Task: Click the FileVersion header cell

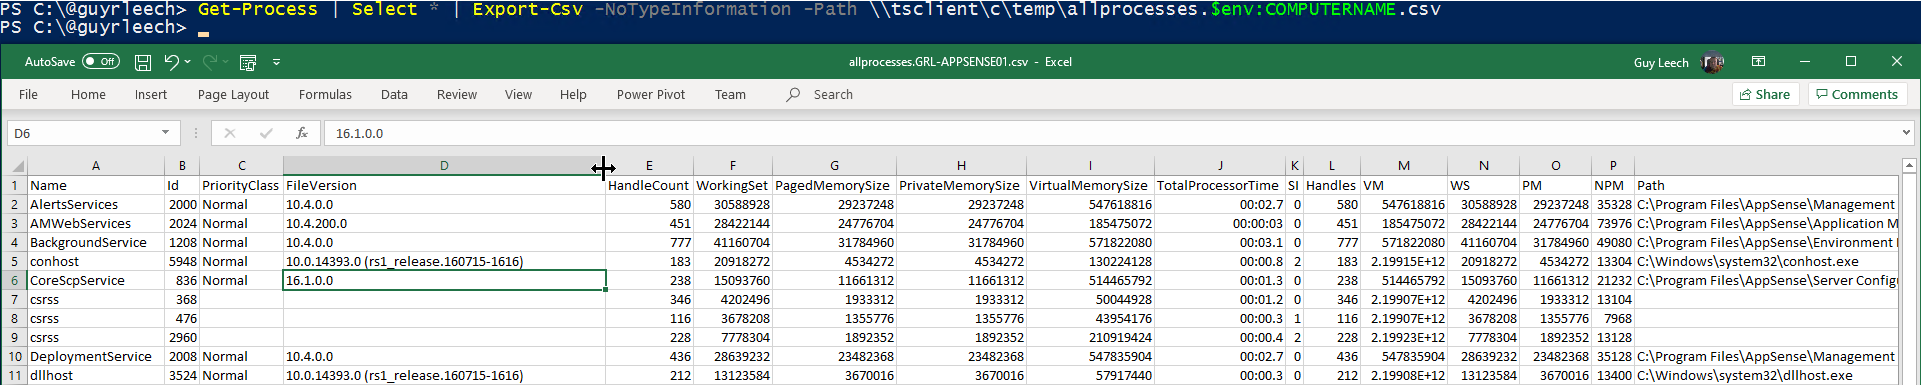Action: [x=444, y=186]
